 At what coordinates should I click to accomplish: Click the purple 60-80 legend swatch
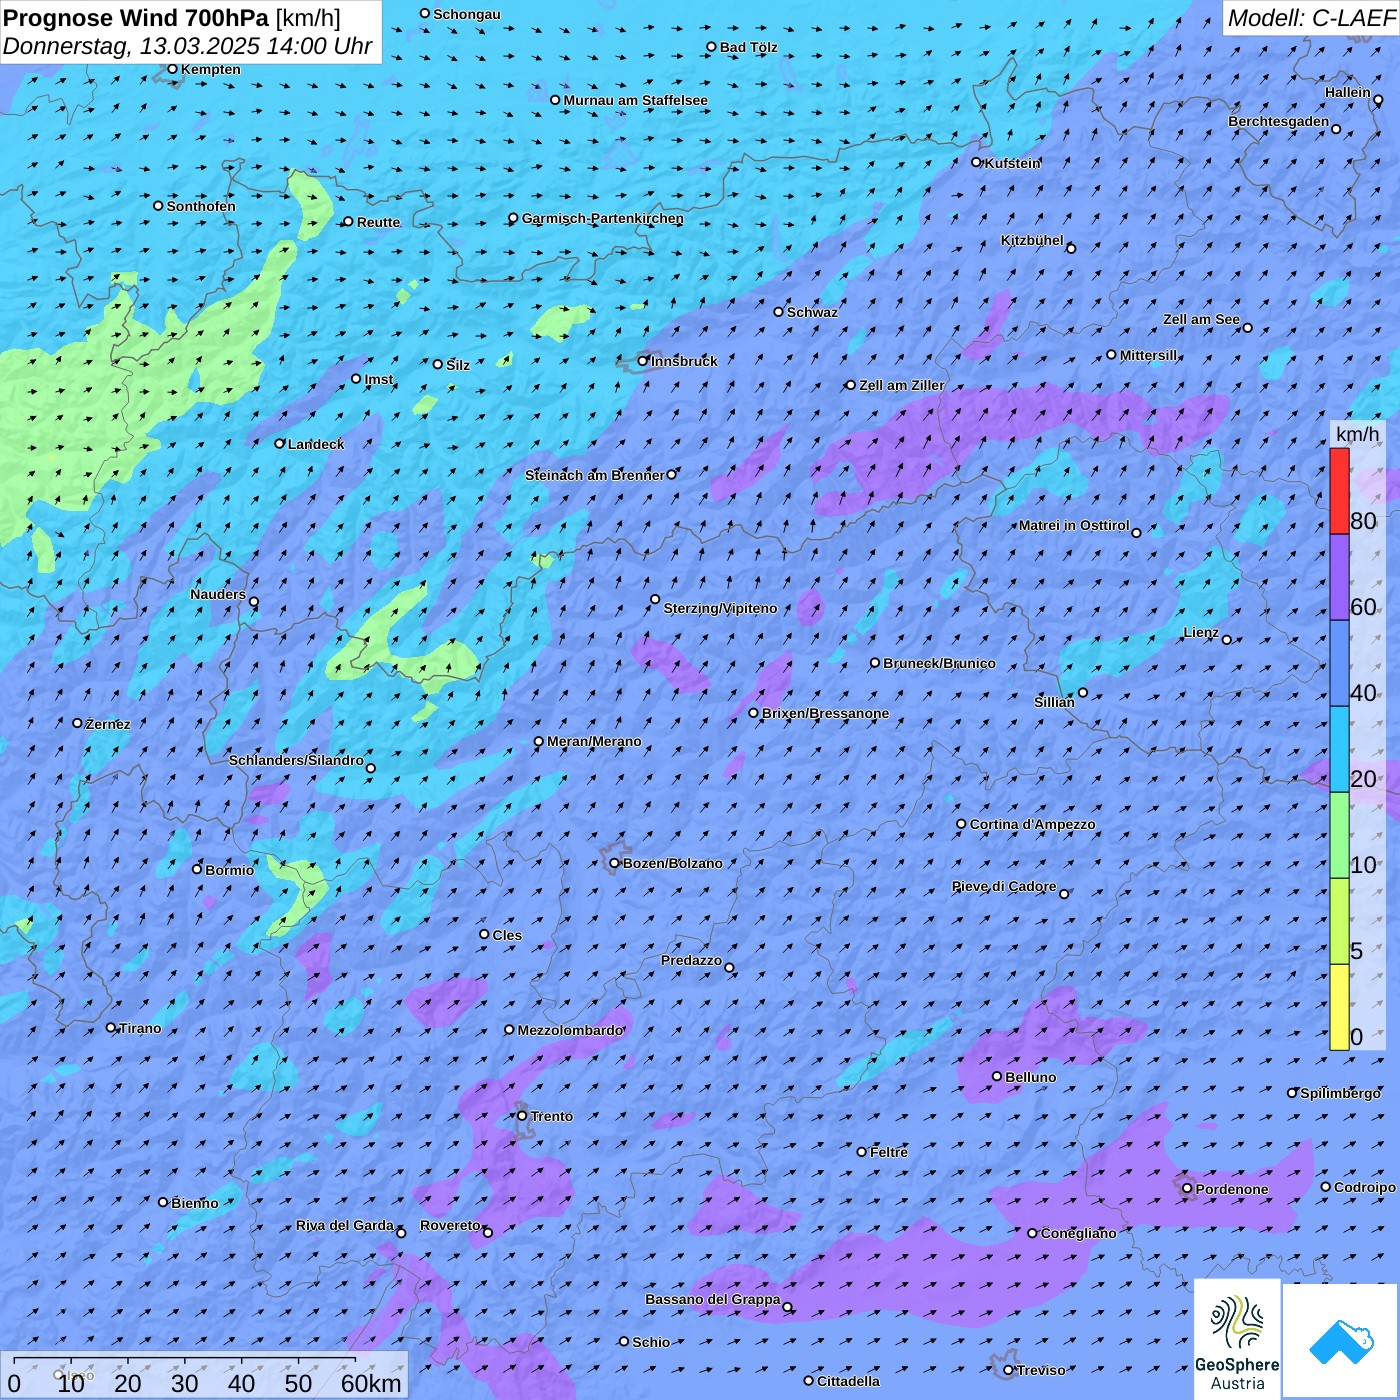(x=1339, y=578)
